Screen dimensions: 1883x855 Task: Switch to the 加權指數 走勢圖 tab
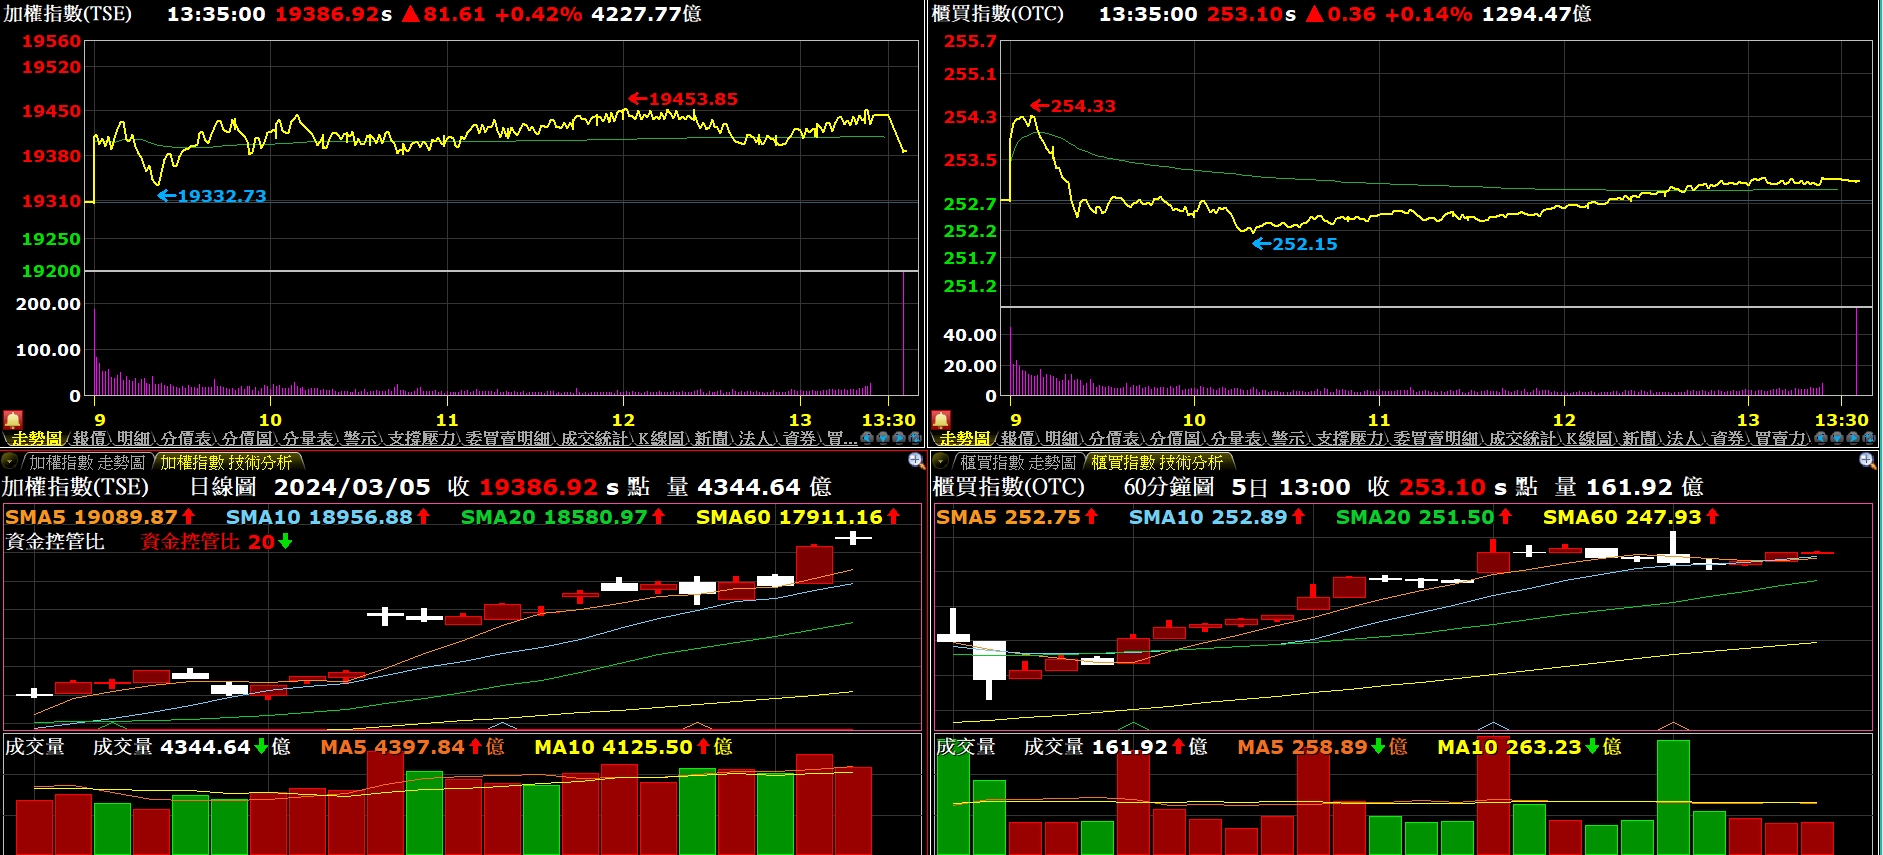[x=87, y=463]
